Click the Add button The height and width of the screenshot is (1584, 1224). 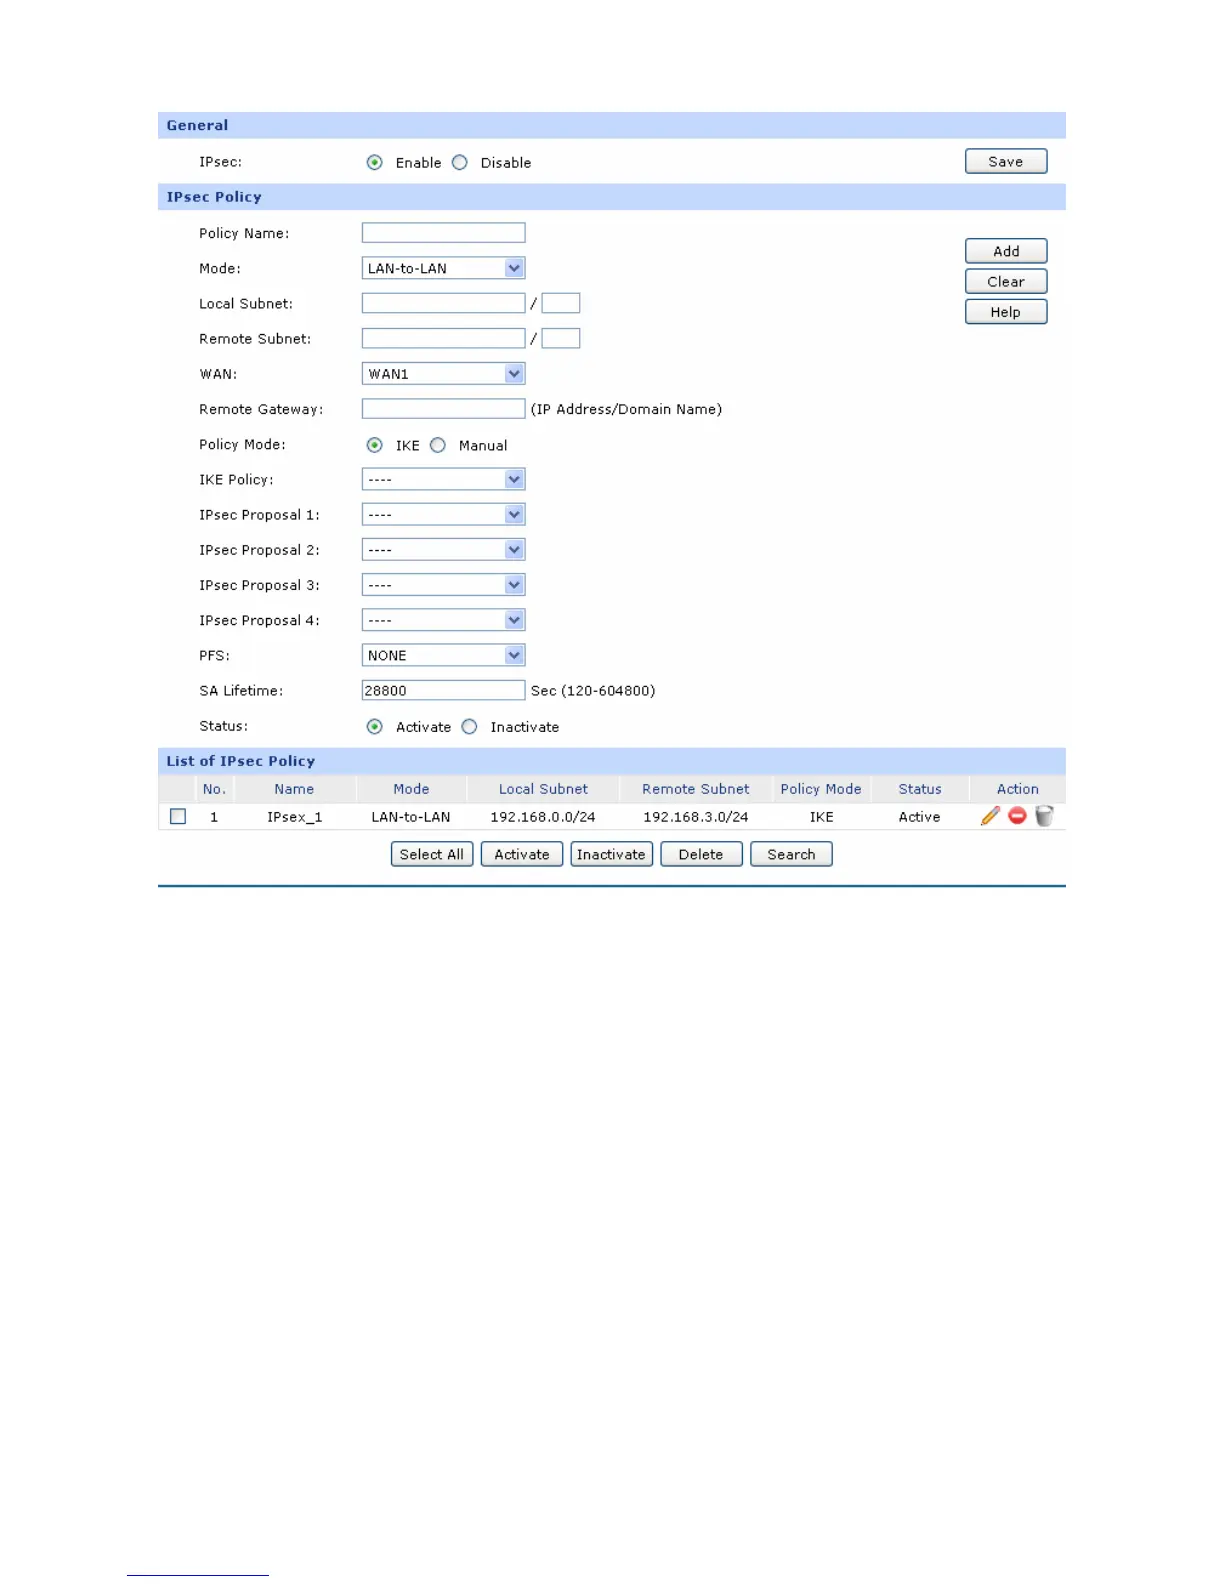click(x=1006, y=251)
